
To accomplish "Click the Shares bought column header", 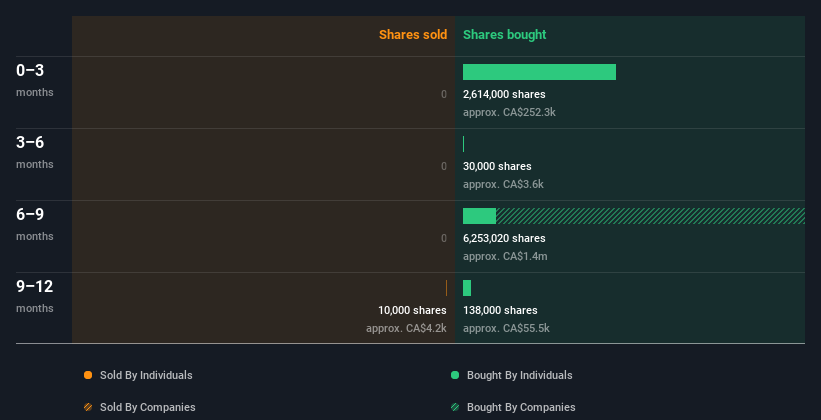I will coord(505,35).
